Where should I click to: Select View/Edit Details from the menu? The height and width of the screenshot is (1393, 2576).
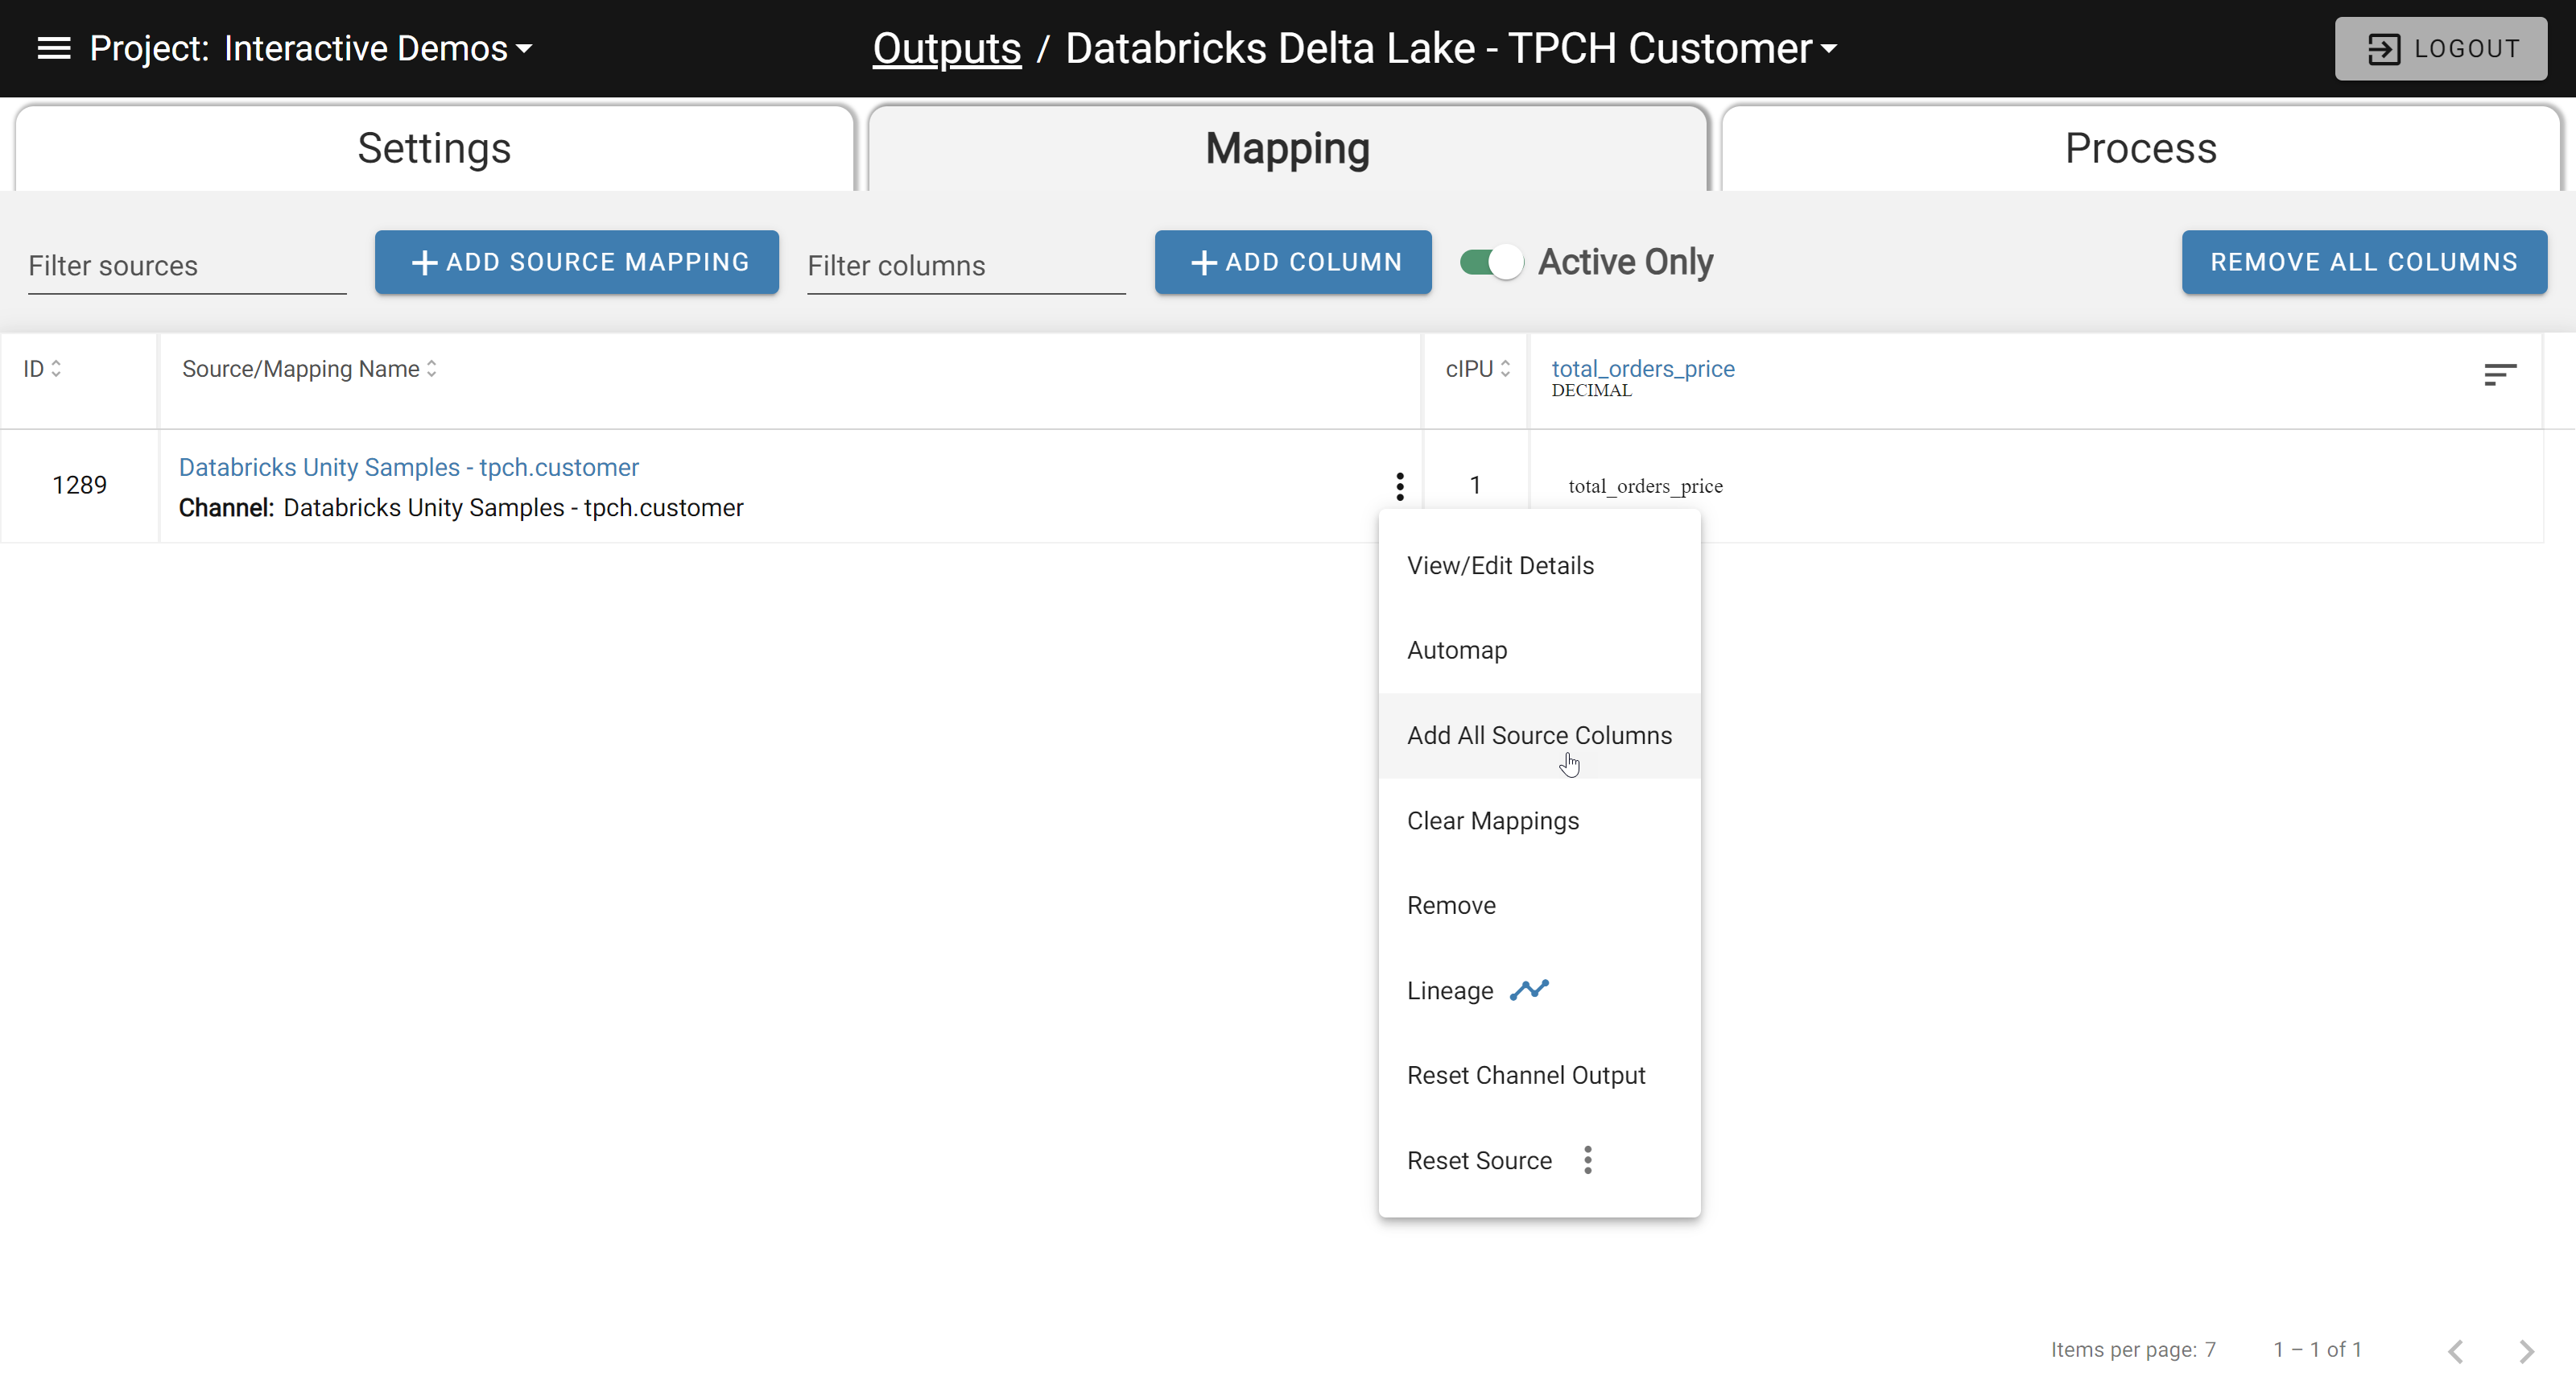[x=1539, y=565]
